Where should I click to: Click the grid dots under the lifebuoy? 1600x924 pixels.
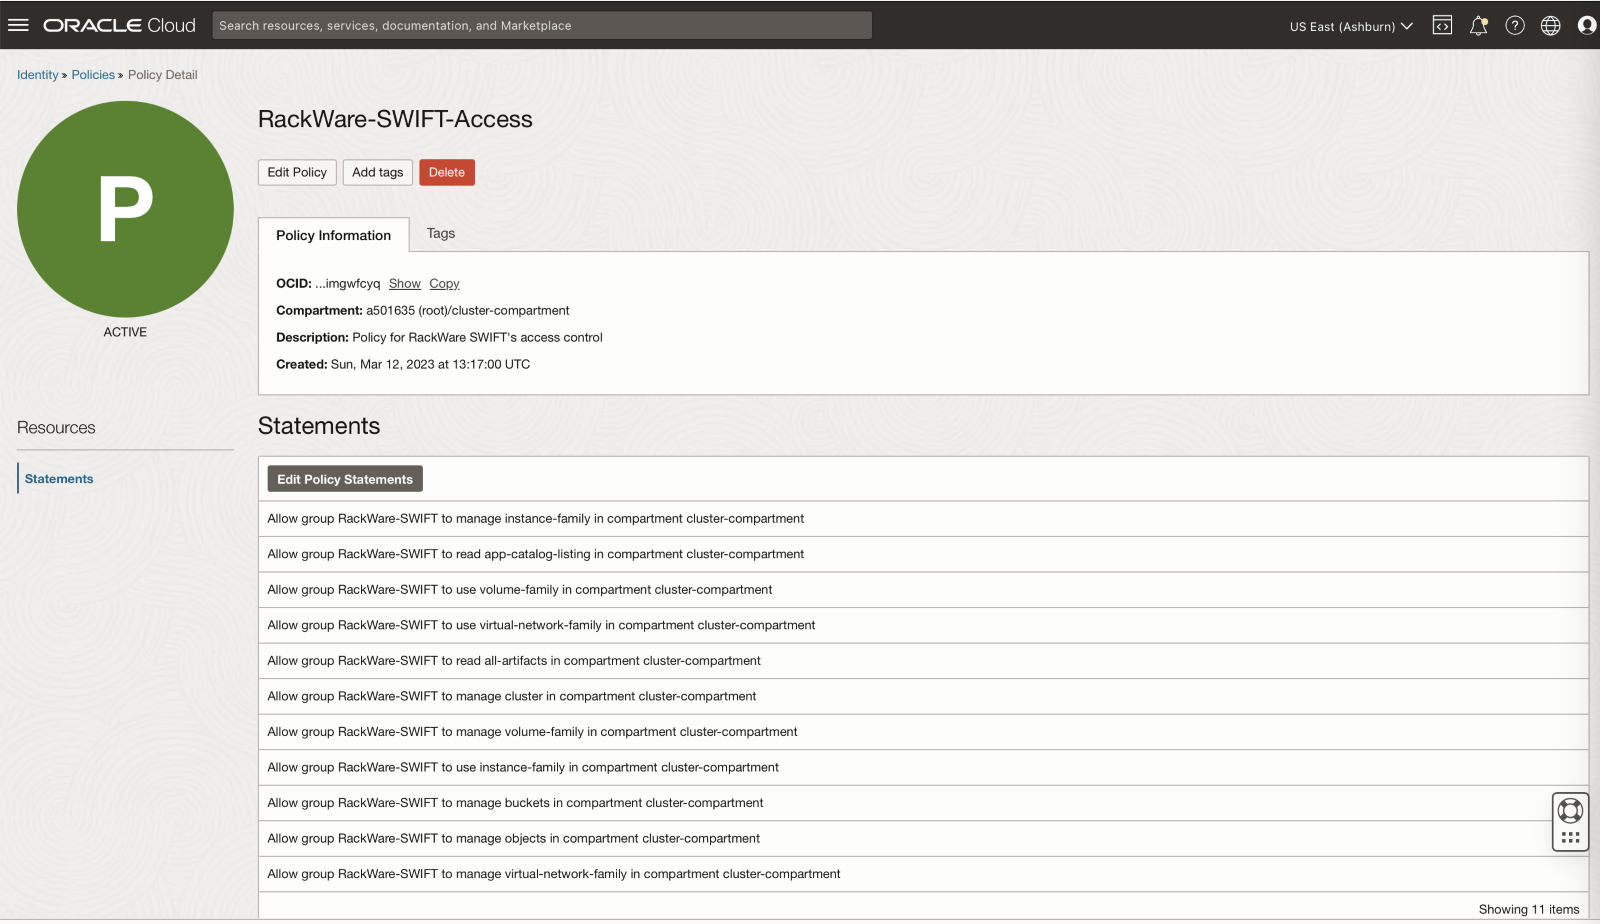click(x=1570, y=838)
